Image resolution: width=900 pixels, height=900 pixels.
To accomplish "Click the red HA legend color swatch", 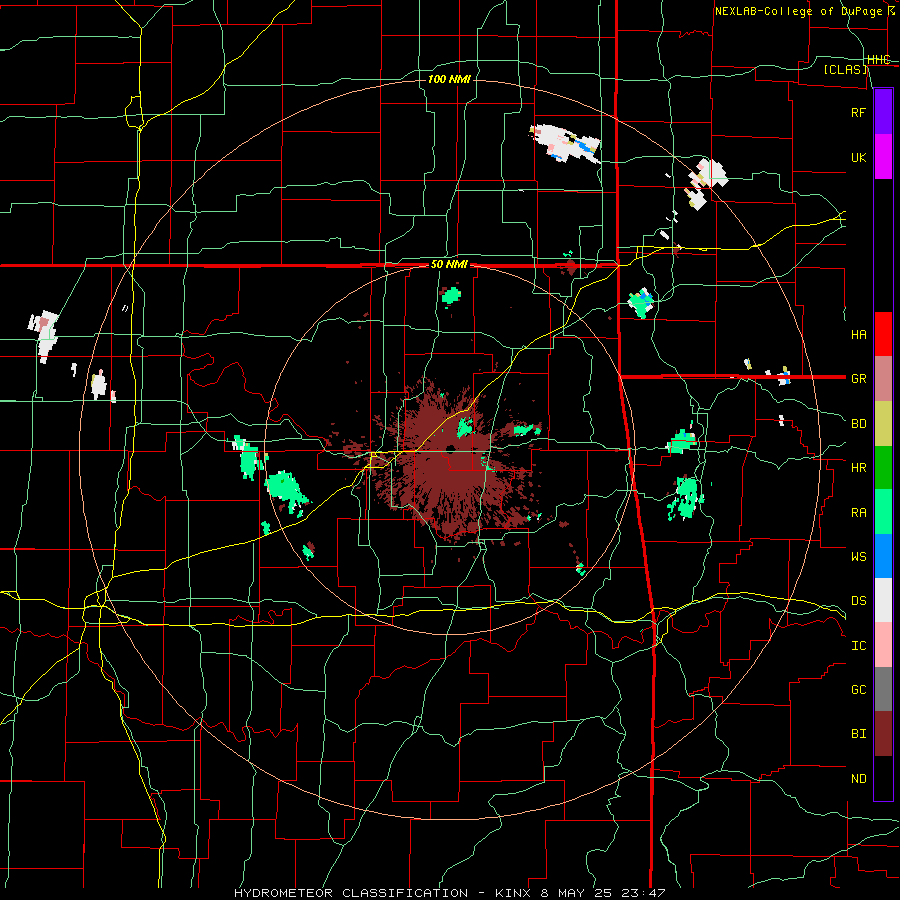I will click(x=883, y=334).
